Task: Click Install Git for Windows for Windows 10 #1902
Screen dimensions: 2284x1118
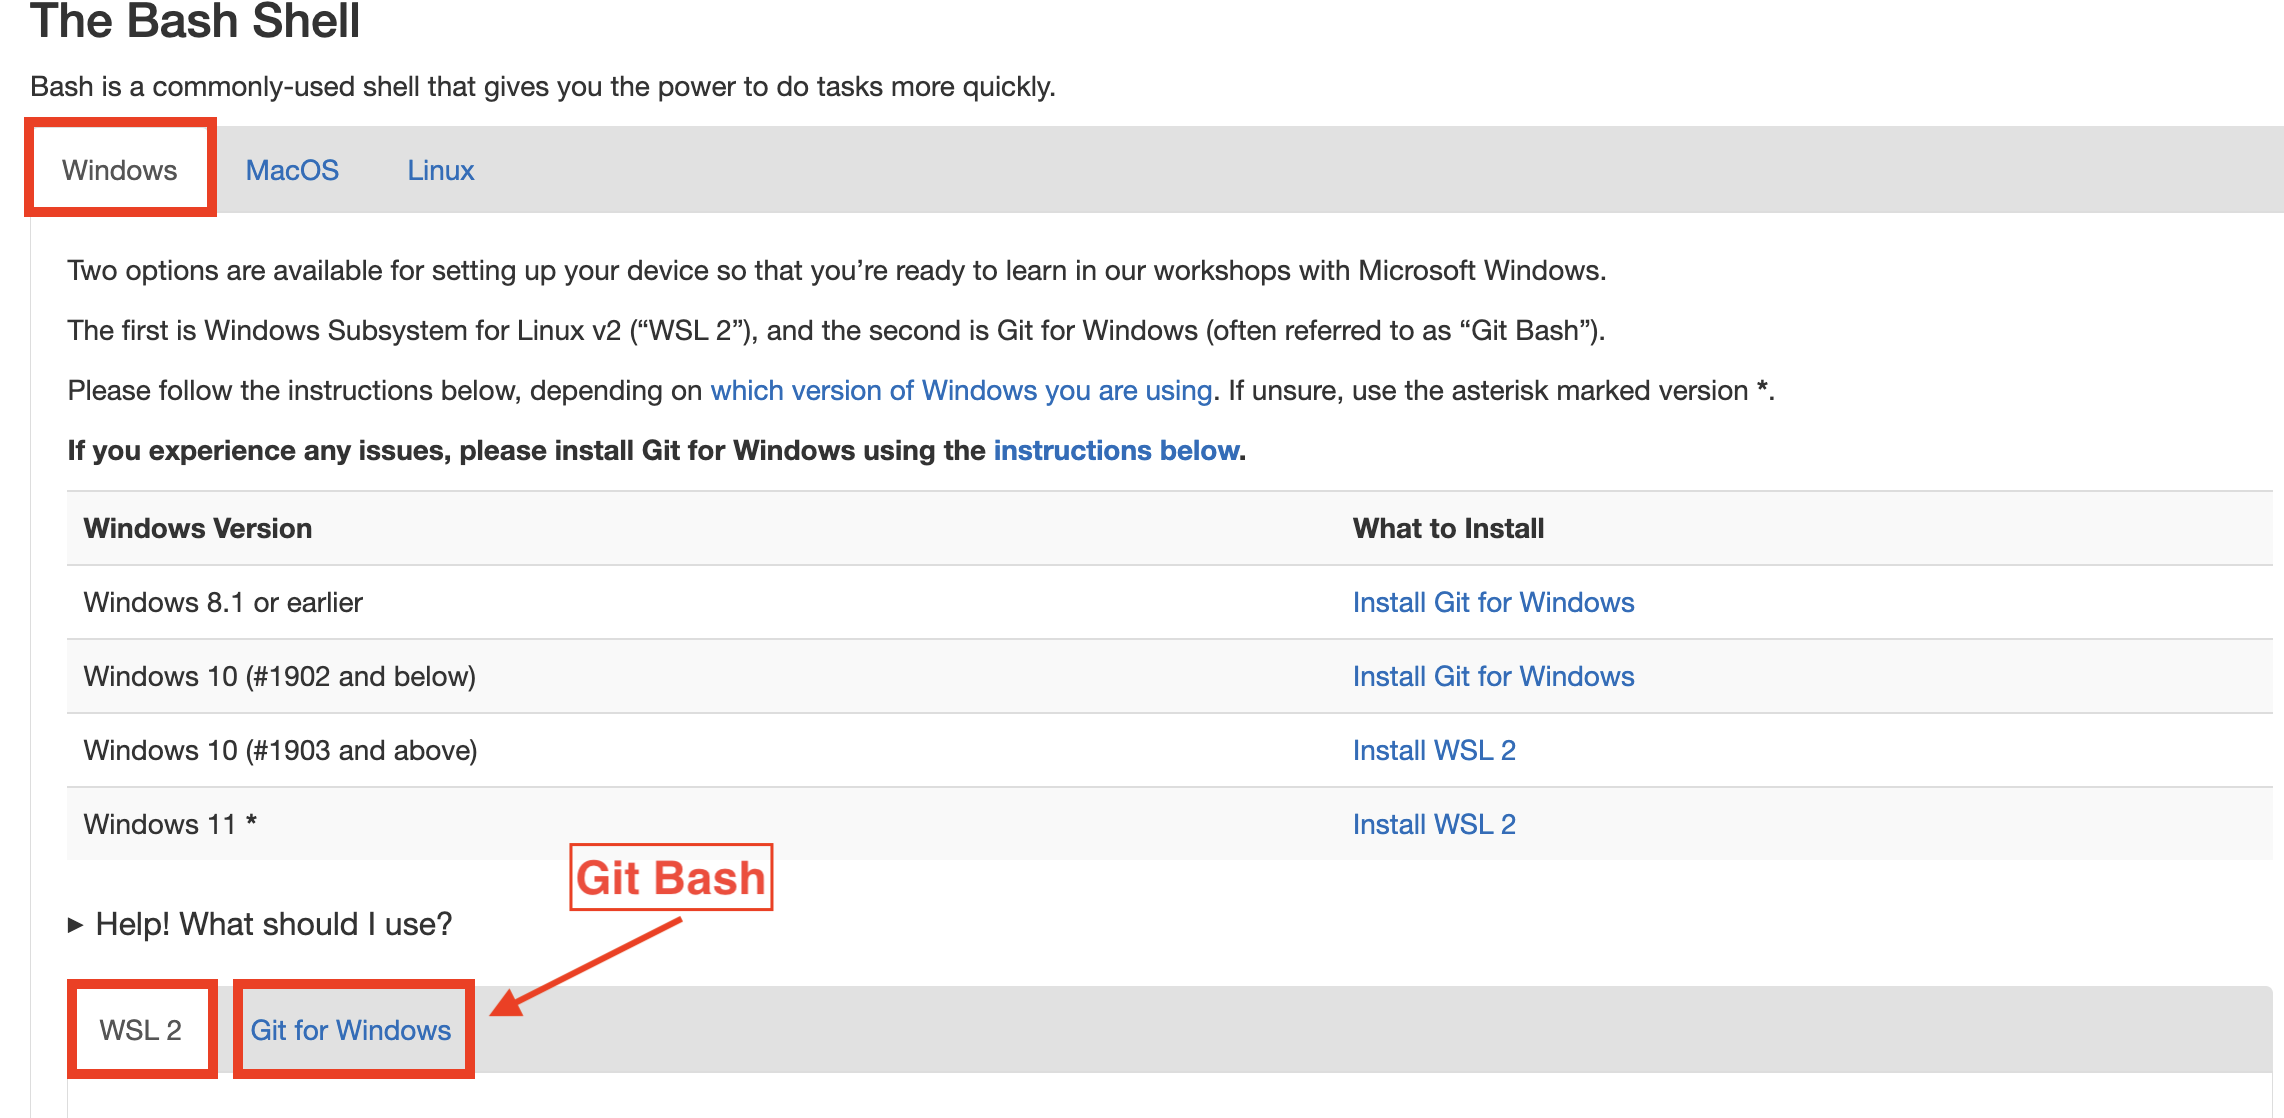Action: pyautogui.click(x=1493, y=676)
